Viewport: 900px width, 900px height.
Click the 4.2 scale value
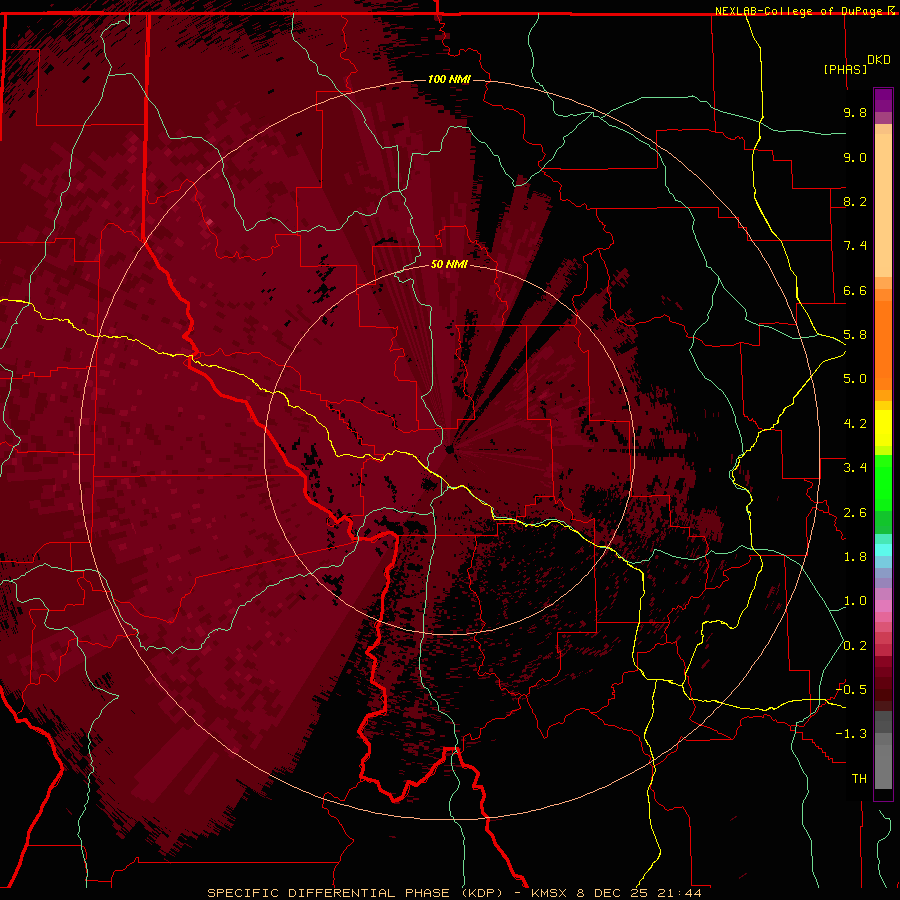pyautogui.click(x=855, y=424)
